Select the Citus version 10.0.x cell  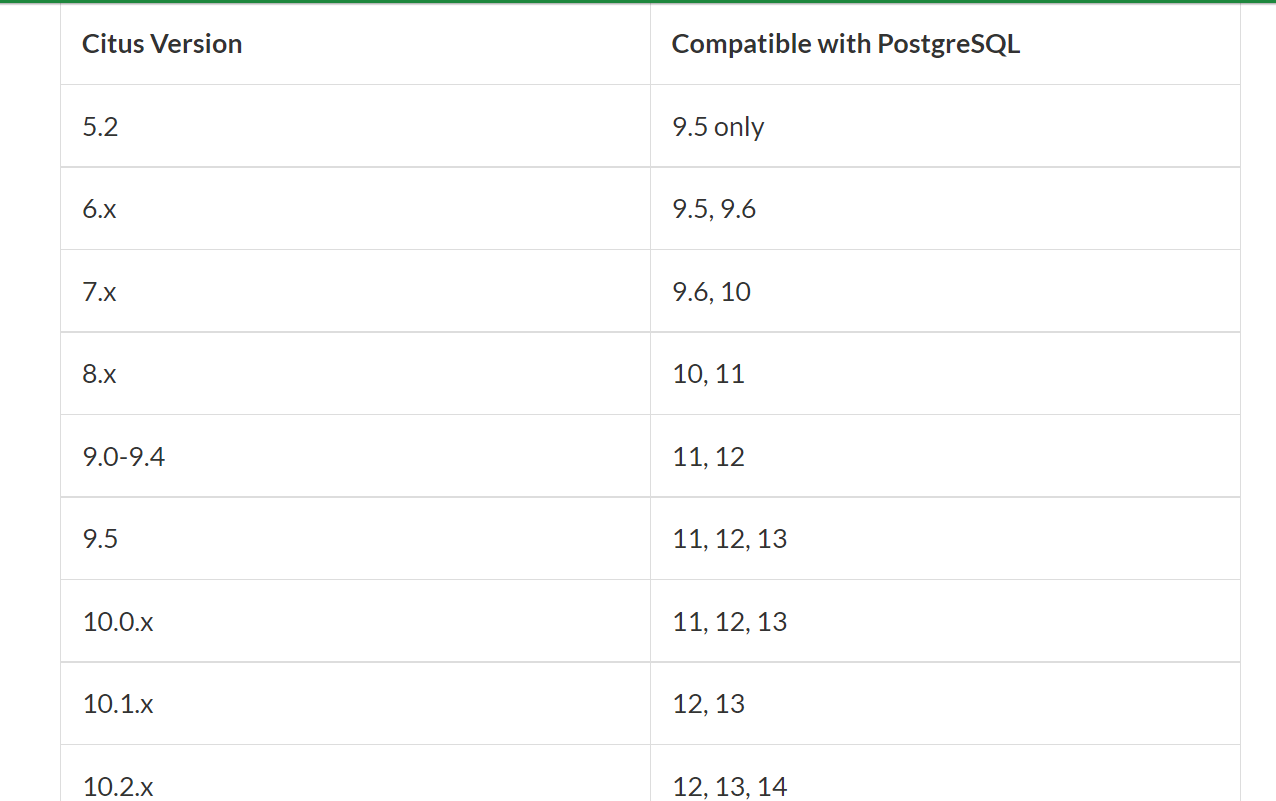click(118, 622)
